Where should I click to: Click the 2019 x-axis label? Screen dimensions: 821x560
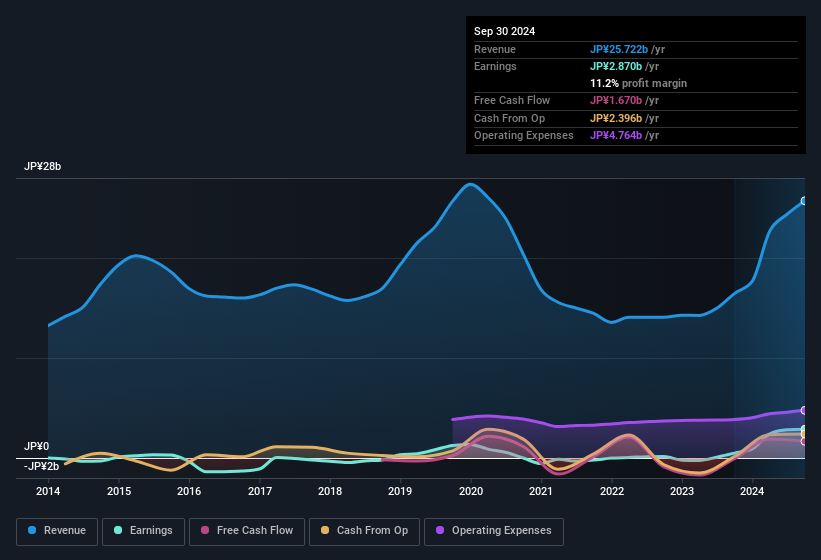tap(400, 491)
